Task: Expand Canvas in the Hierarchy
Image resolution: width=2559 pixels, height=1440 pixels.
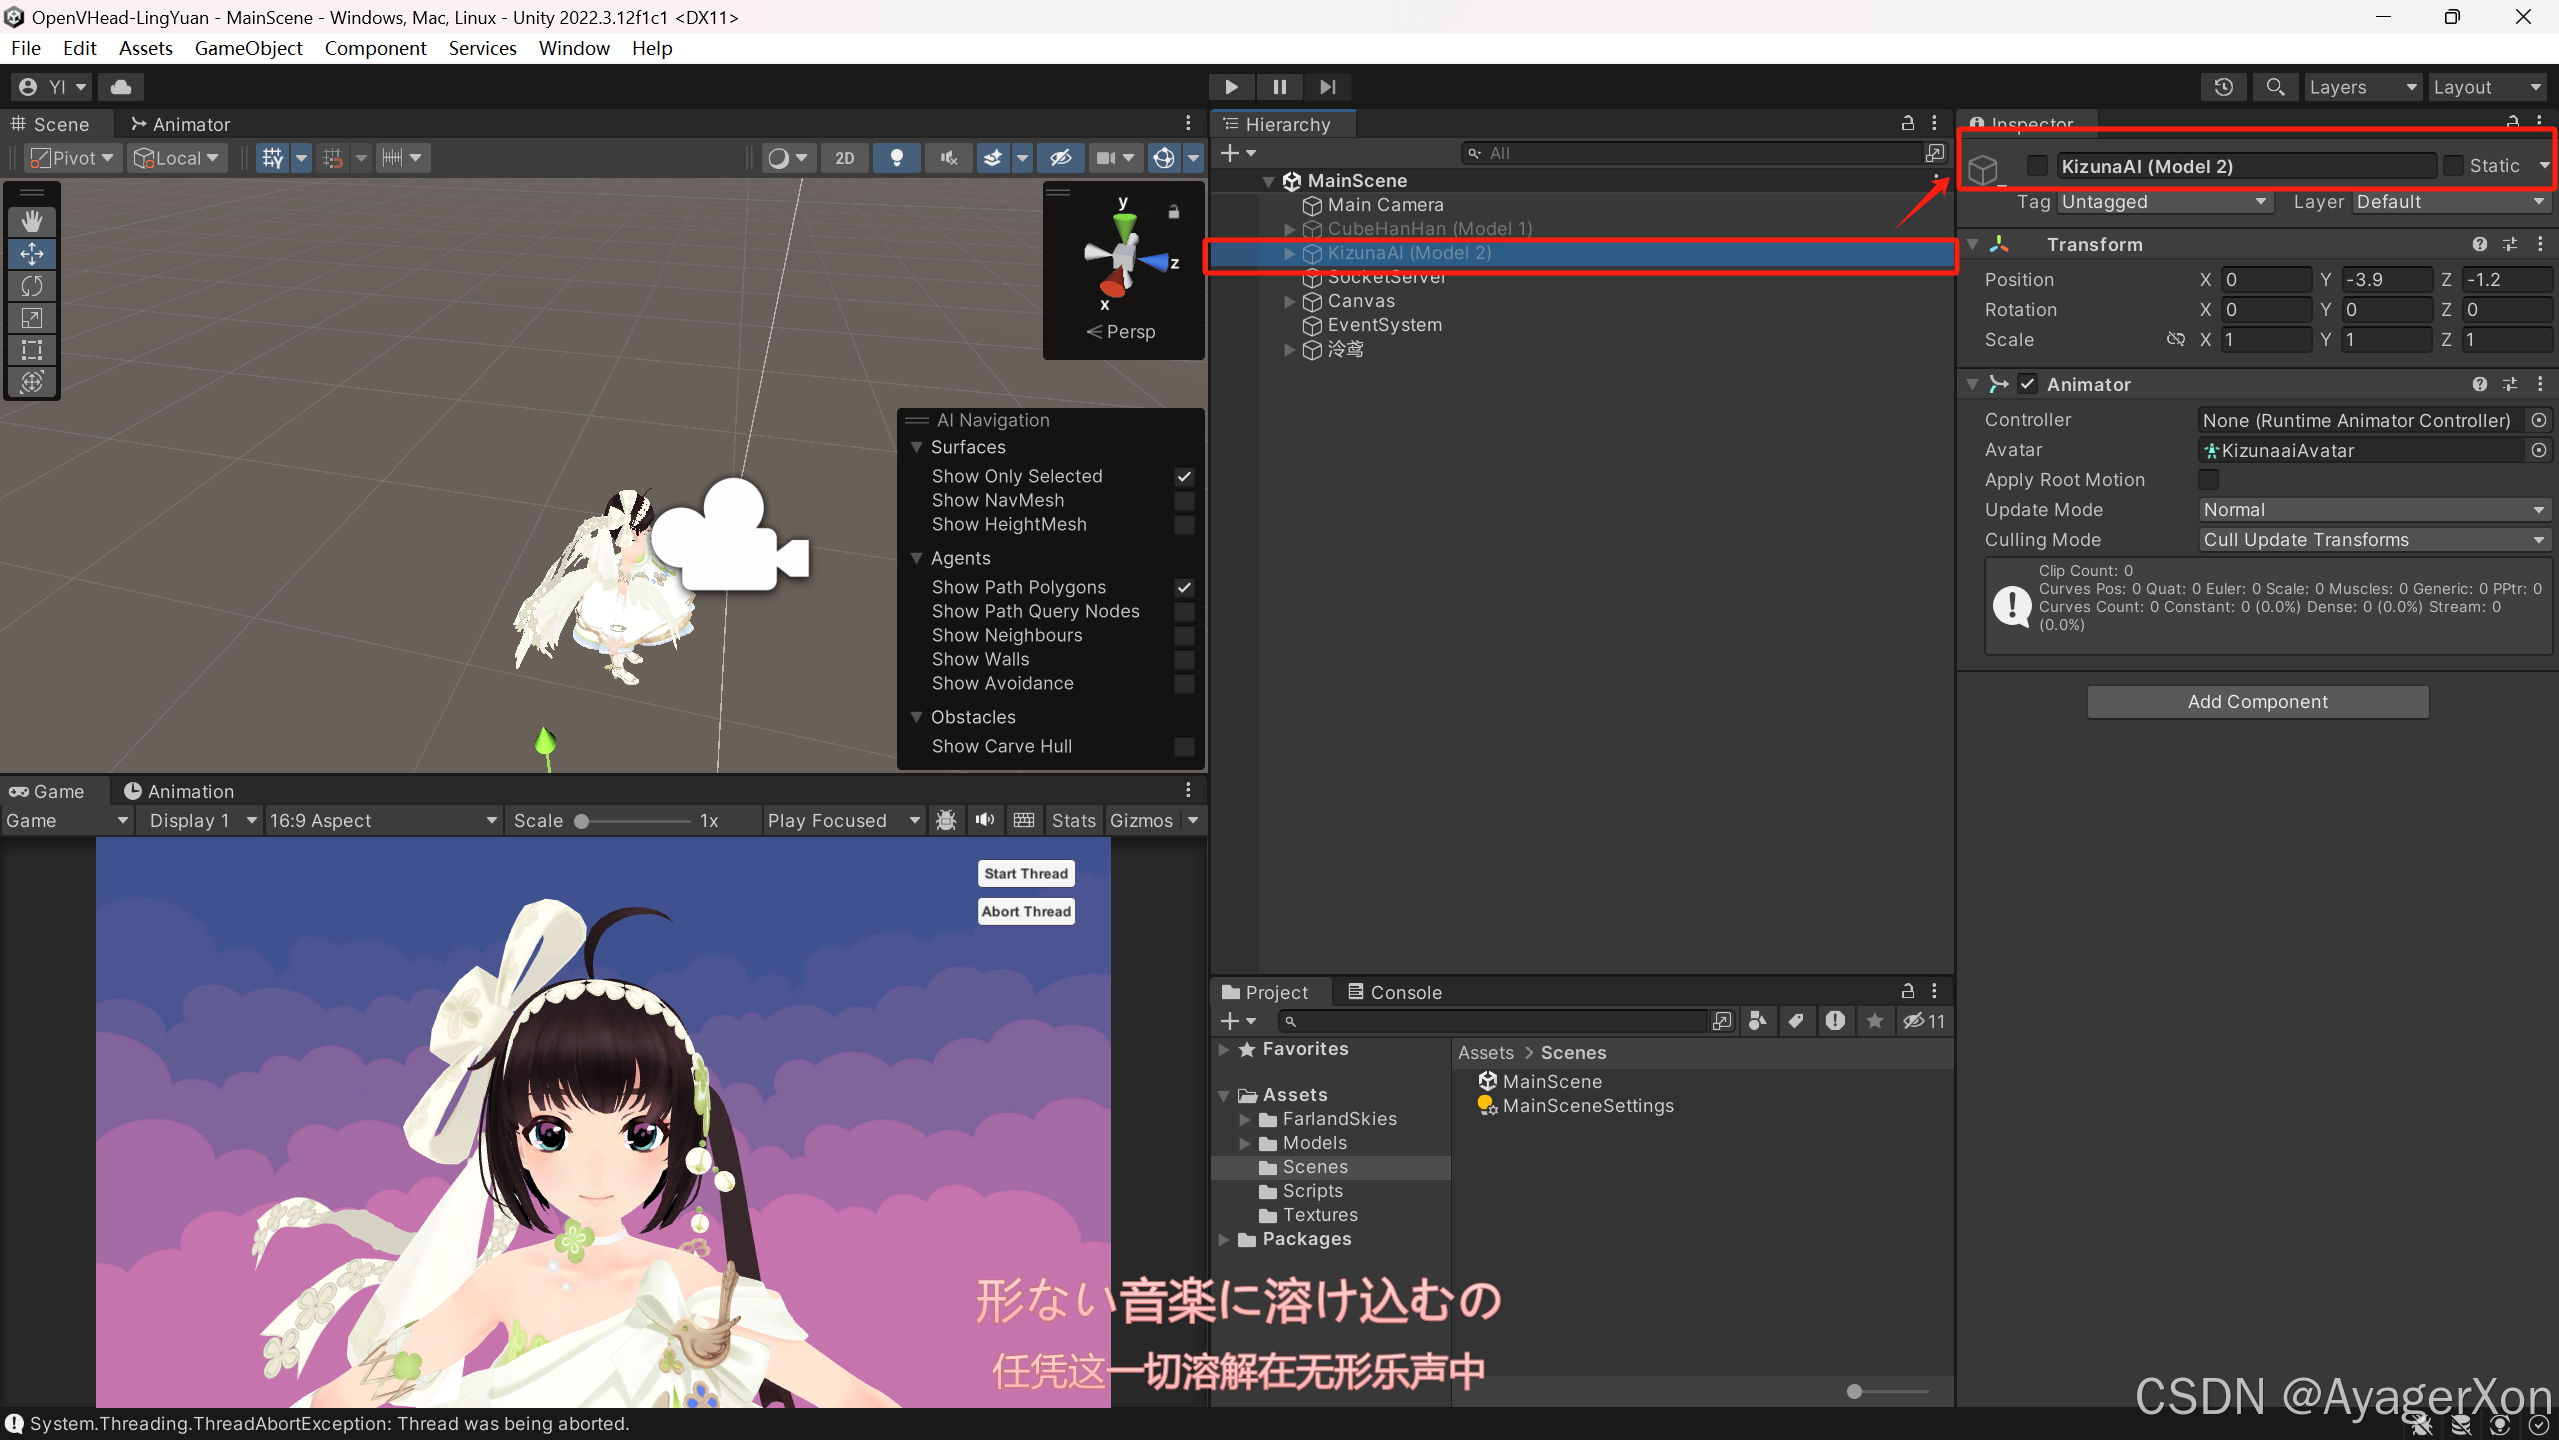Action: 1290,301
